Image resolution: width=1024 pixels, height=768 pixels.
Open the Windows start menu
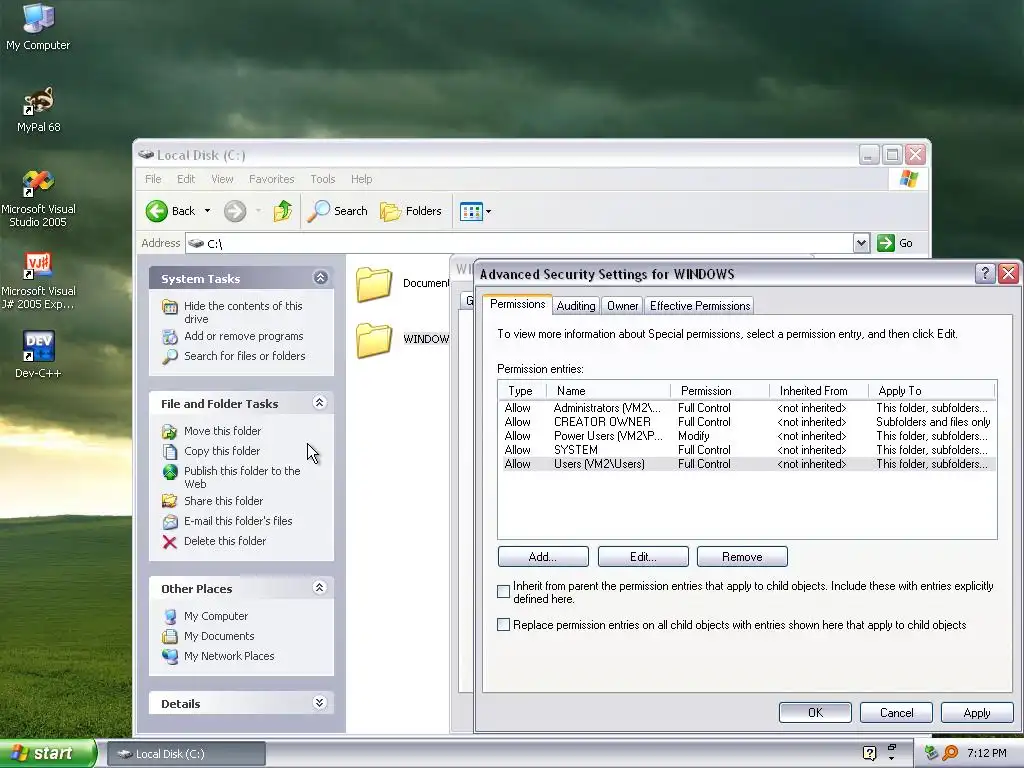pyautogui.click(x=47, y=753)
